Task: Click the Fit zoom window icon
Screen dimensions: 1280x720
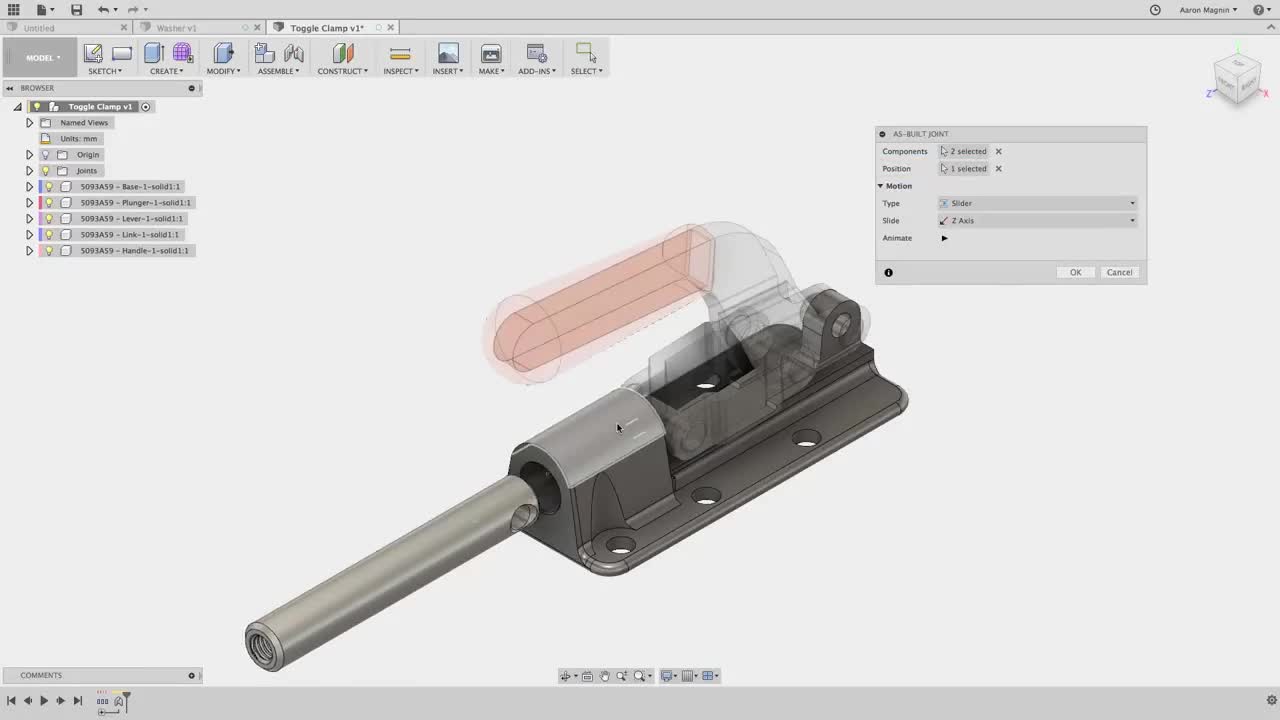Action: coord(640,676)
